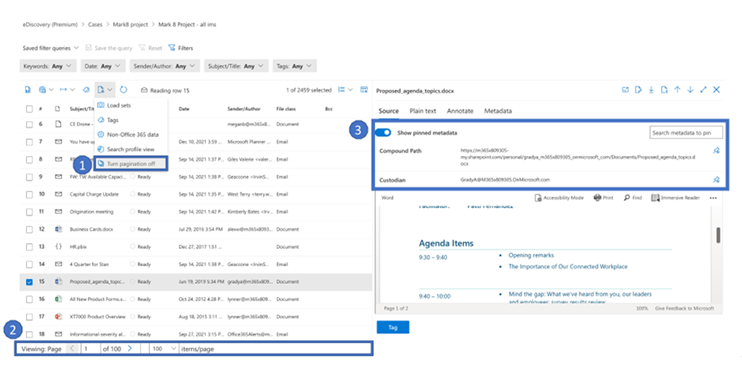Check the select-all checkbox in the header

[x=29, y=109]
